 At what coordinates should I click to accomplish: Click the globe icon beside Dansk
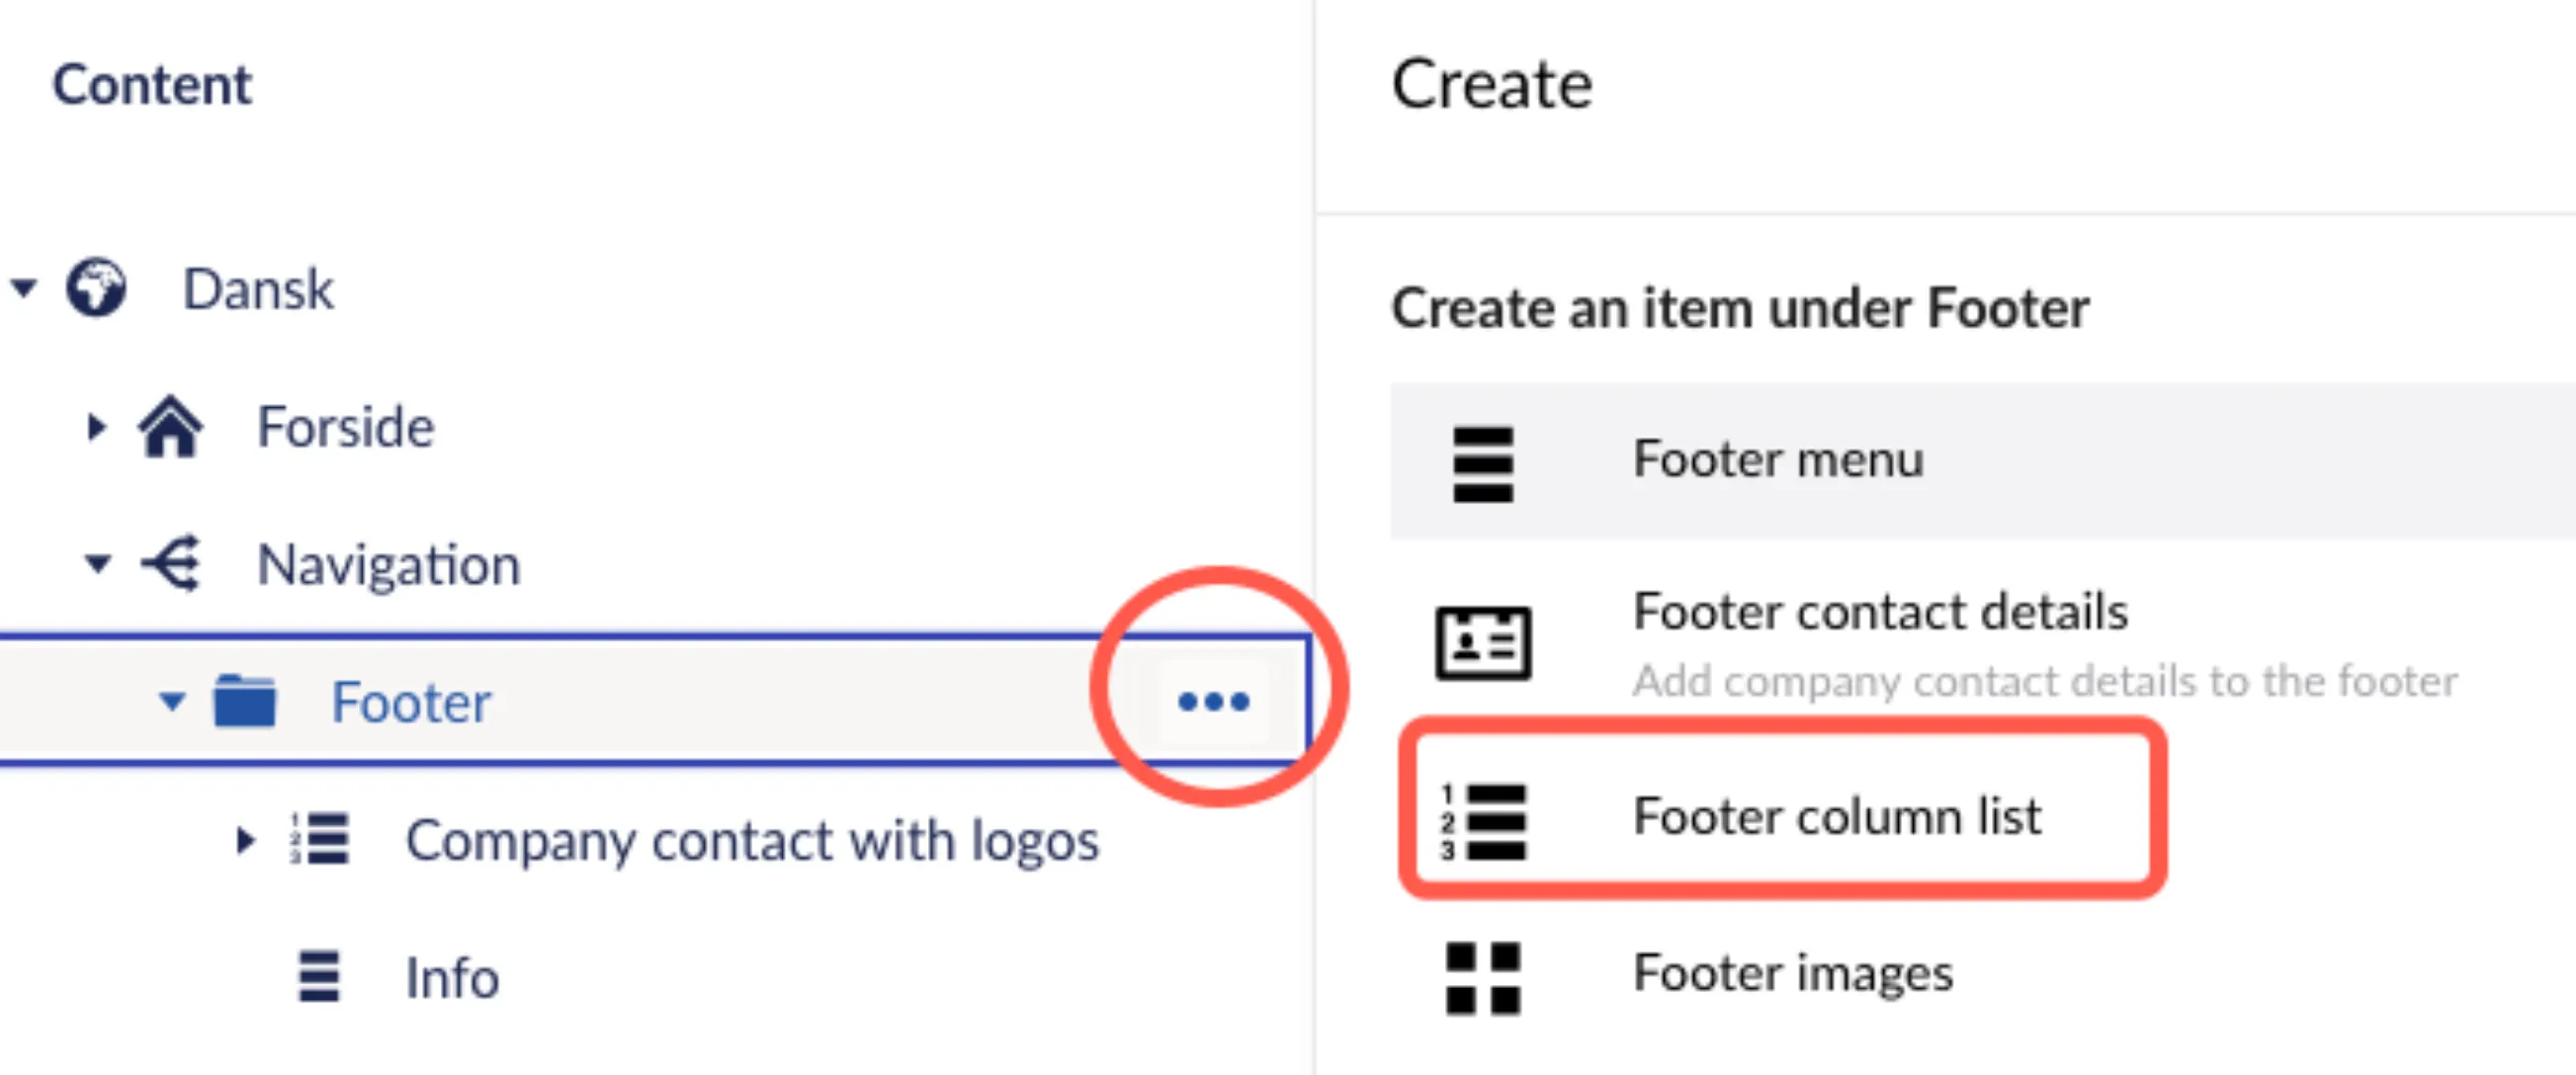point(96,288)
